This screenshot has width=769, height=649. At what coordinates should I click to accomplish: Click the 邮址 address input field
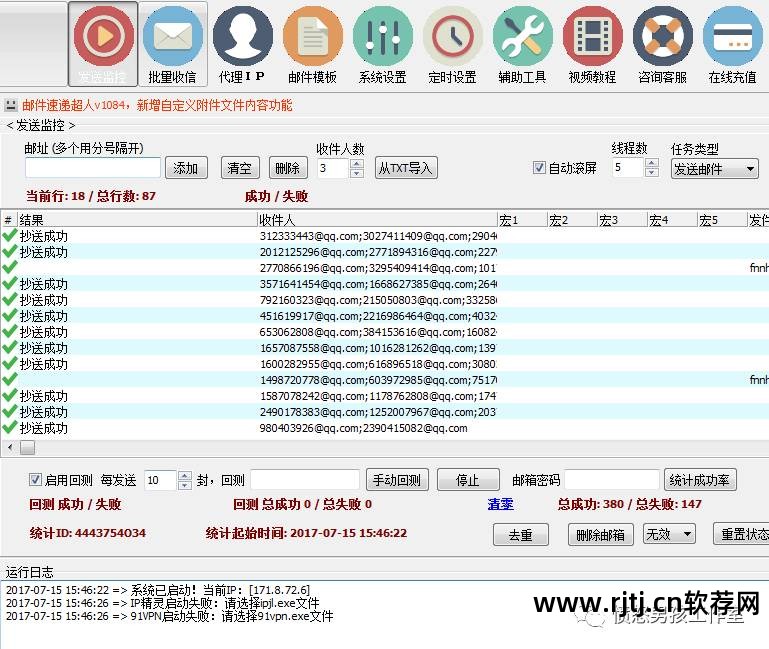tap(93, 168)
